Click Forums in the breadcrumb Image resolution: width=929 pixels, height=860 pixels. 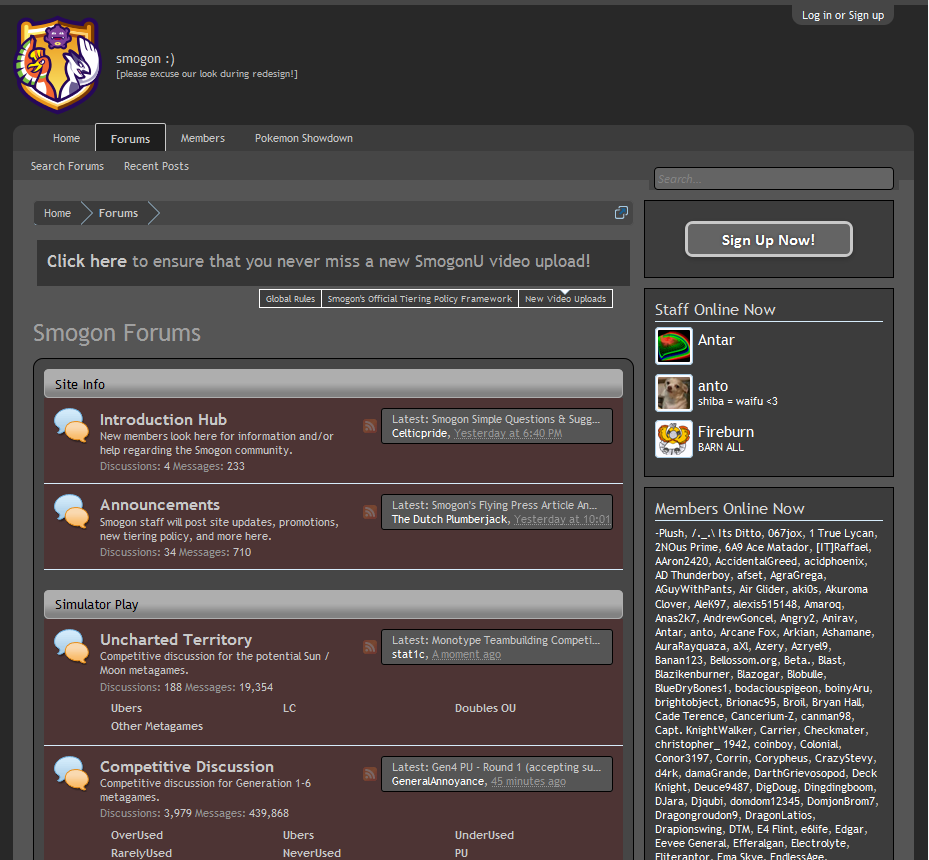coord(118,213)
